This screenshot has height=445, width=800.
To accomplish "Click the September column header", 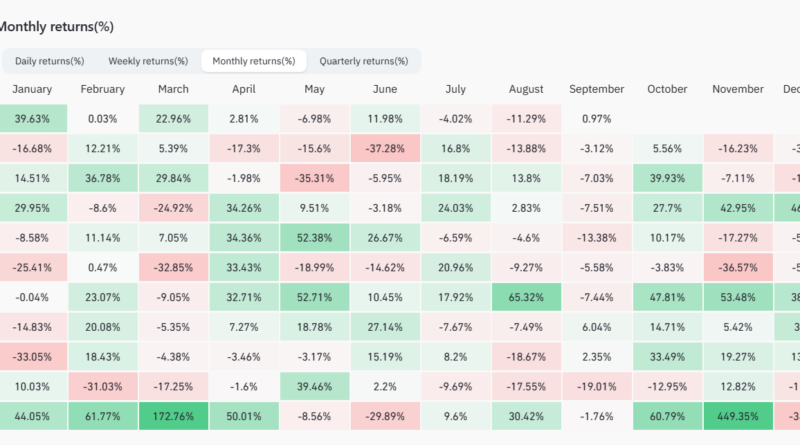I will (x=596, y=90).
